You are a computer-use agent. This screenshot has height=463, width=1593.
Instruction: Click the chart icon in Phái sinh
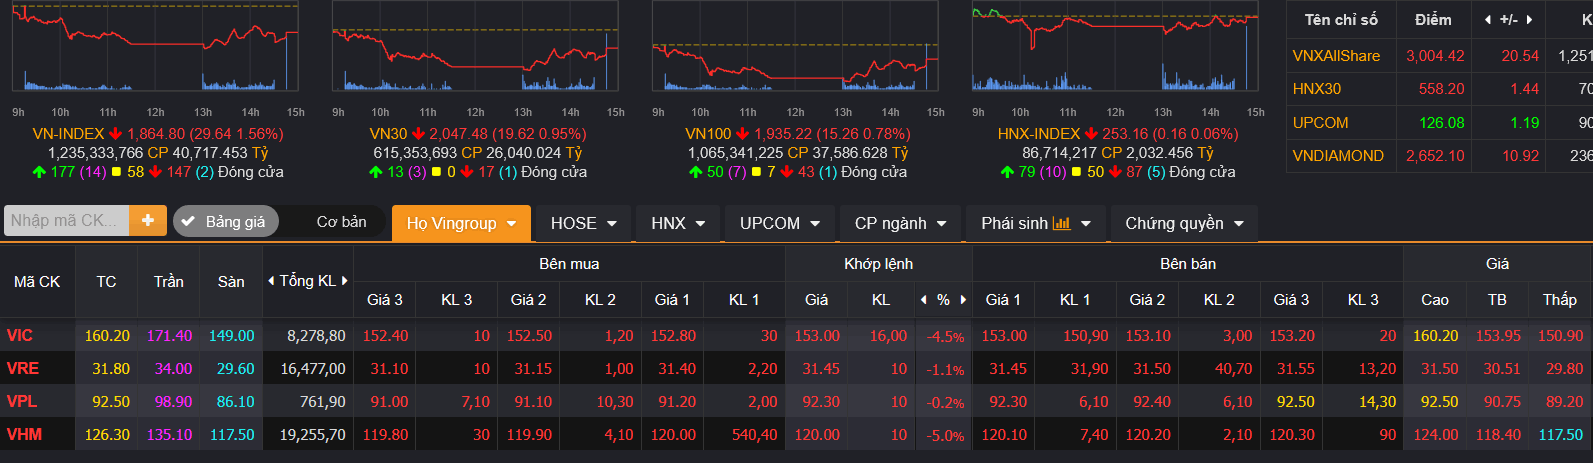pyautogui.click(x=1062, y=223)
